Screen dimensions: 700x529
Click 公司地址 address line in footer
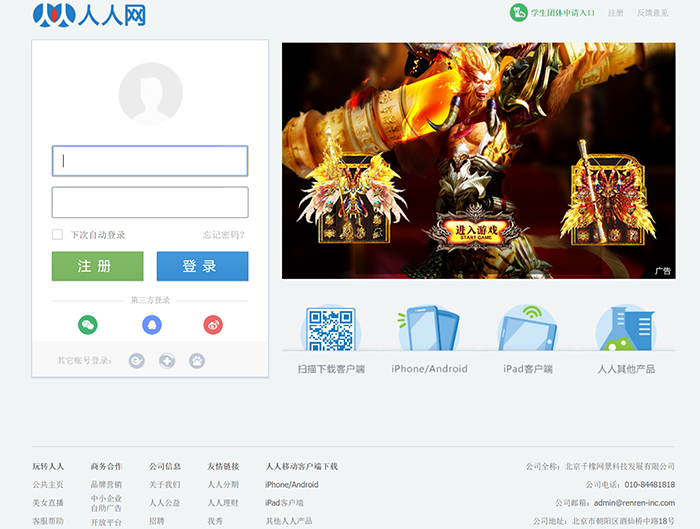[x=604, y=521]
